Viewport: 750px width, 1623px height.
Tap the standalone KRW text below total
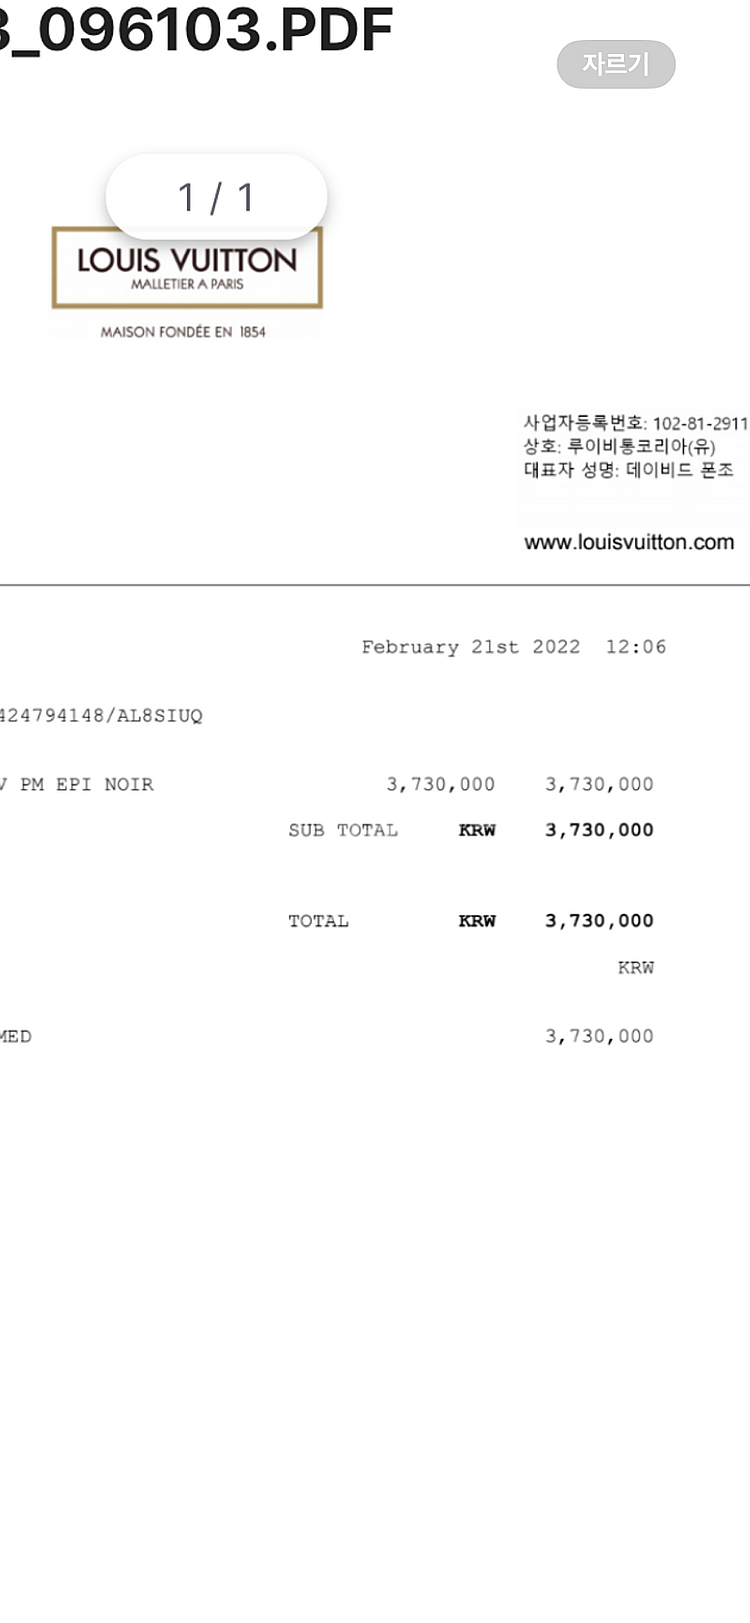point(636,968)
